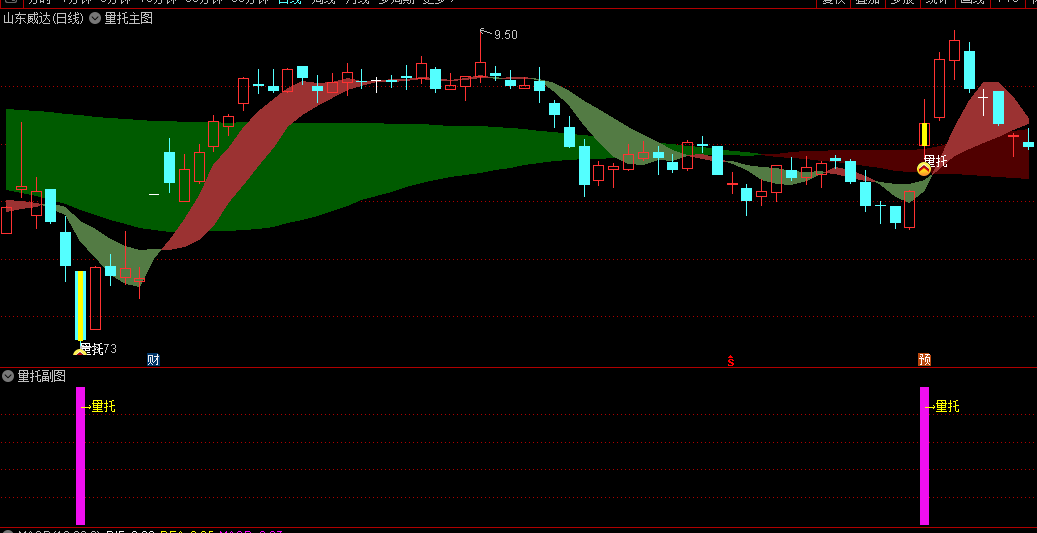Select the yellow candle above the right 里托 icon
1037x533 pixels.
tap(925, 134)
